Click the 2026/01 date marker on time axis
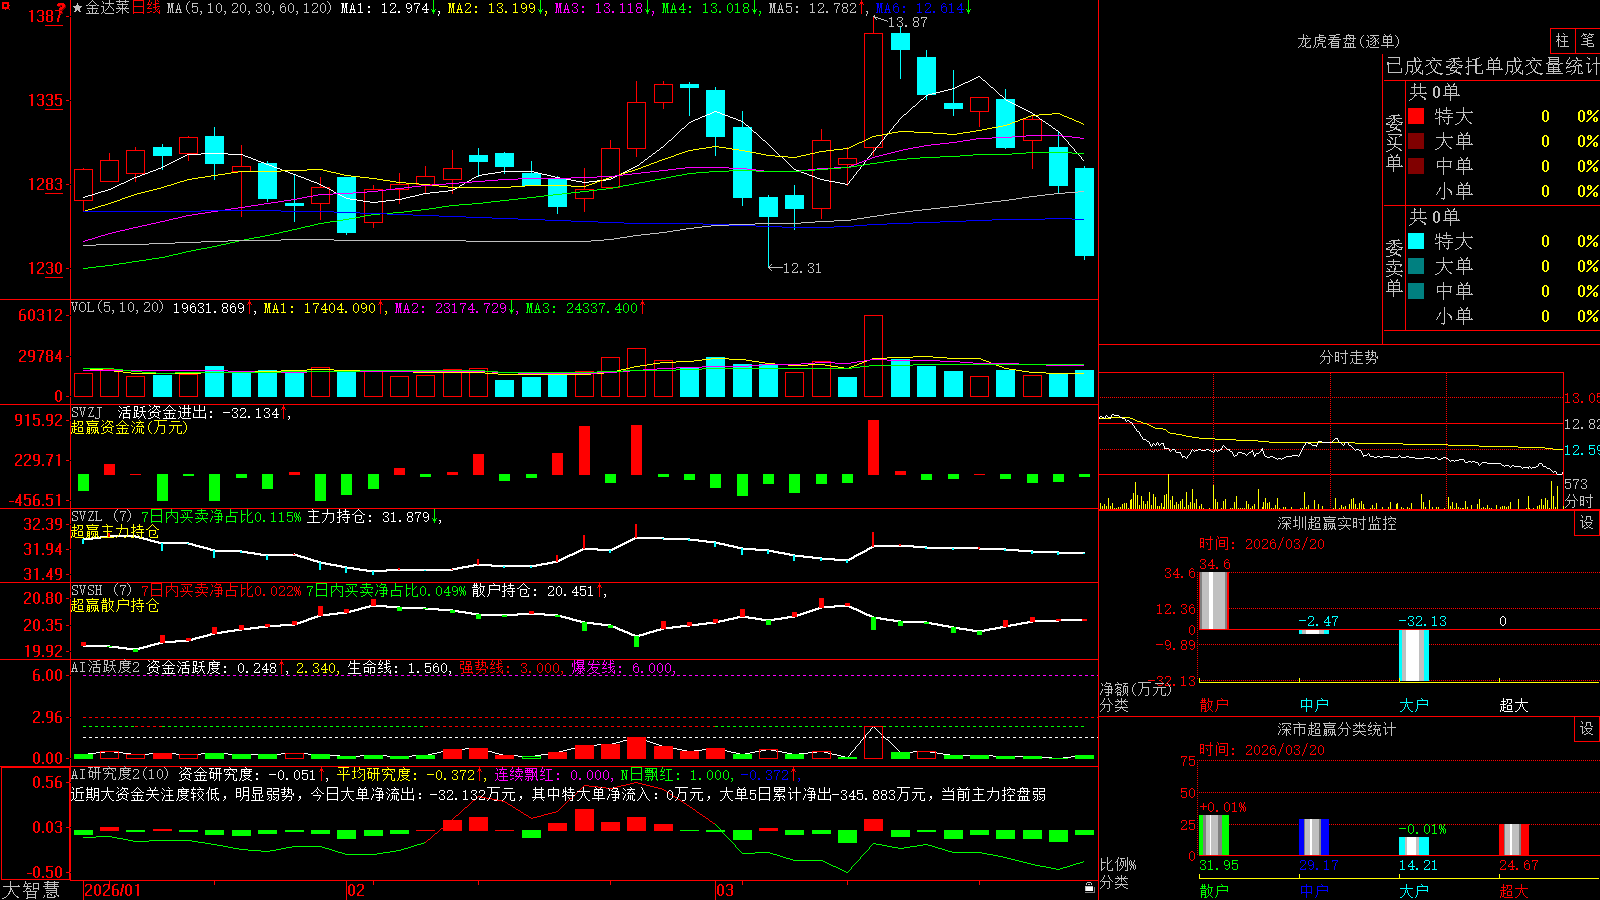 113,890
